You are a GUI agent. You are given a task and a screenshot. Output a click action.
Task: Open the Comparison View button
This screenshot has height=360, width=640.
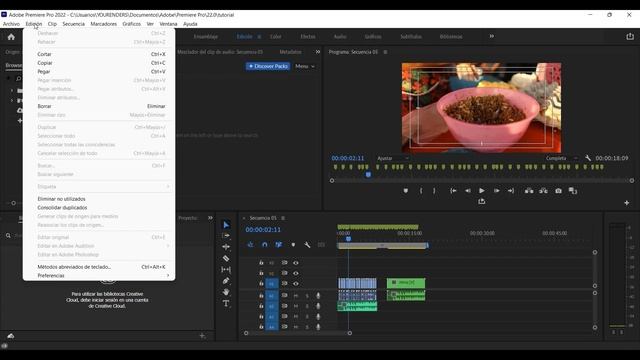click(x=573, y=191)
